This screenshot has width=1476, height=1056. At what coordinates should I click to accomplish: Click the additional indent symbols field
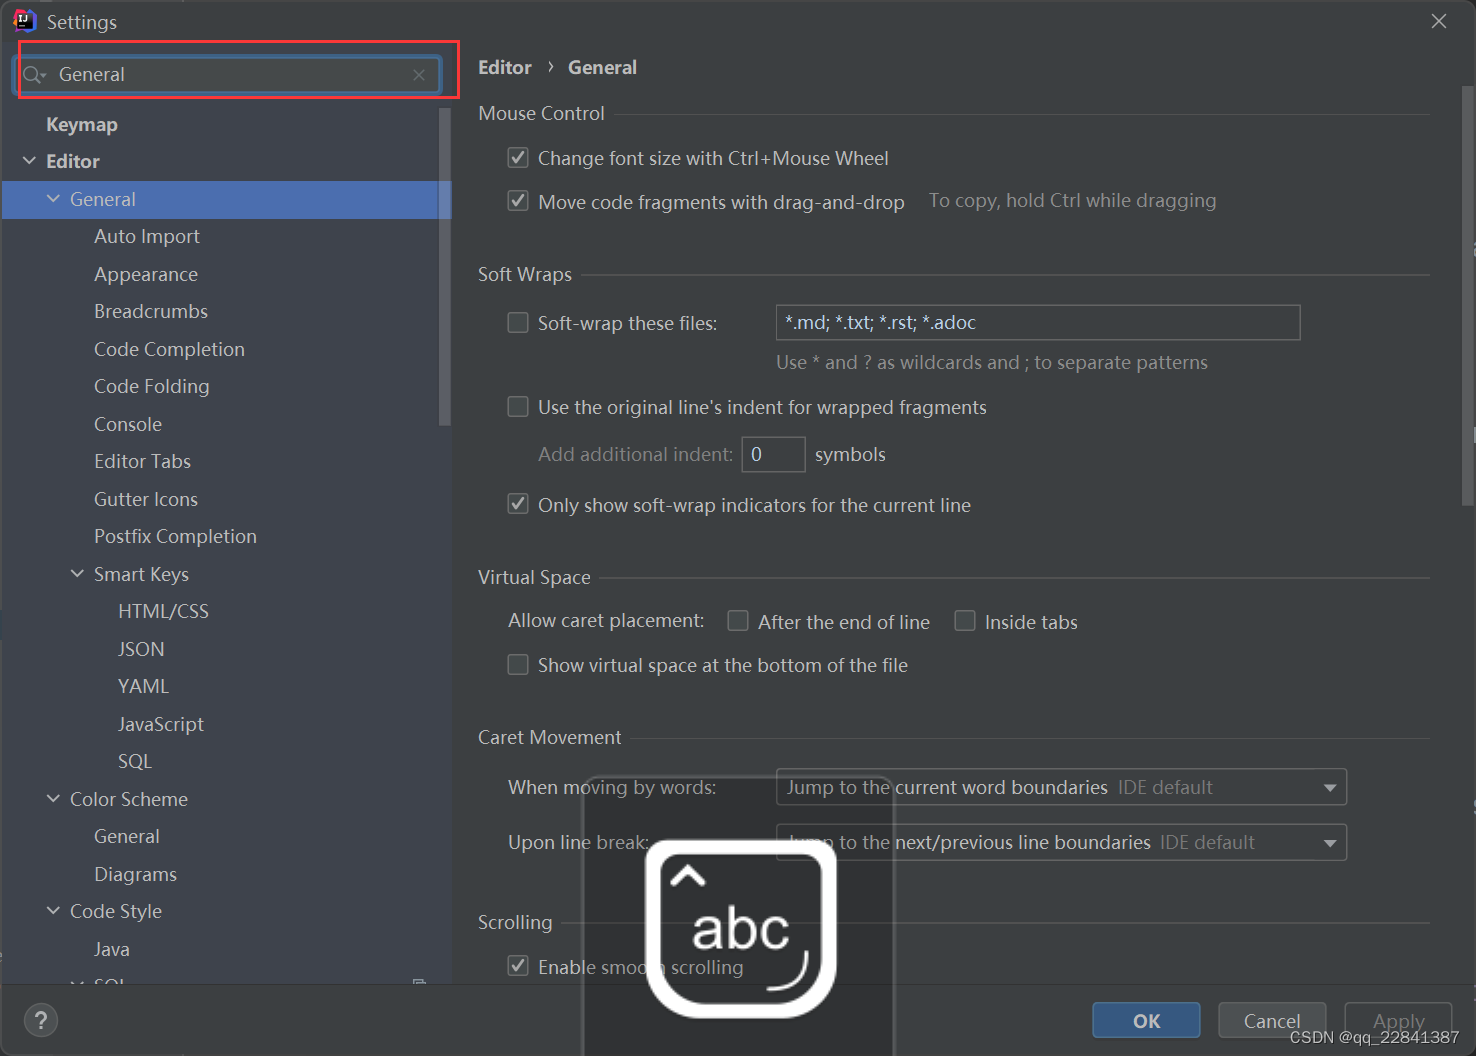[773, 454]
